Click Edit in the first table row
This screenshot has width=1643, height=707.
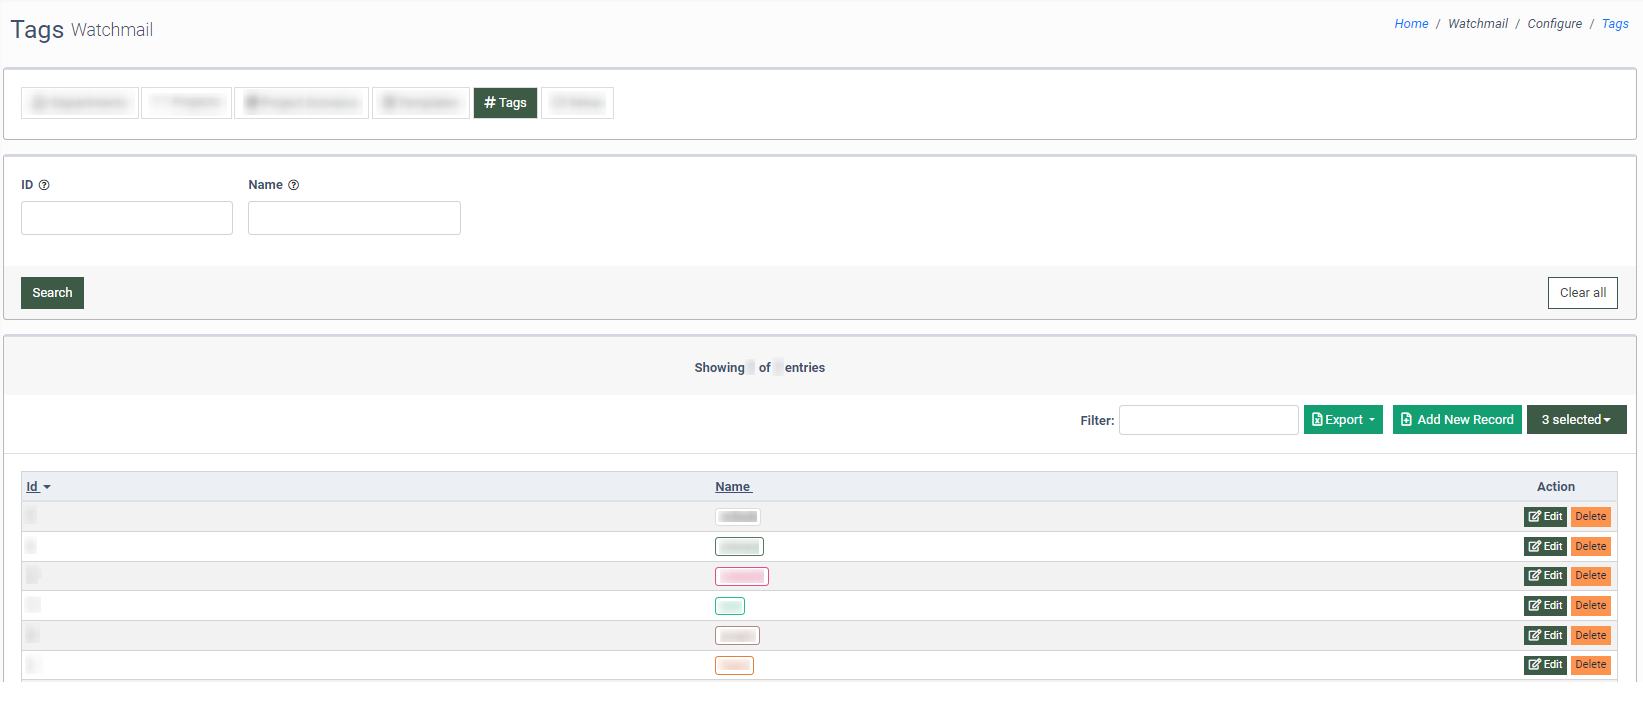[x=1544, y=517]
